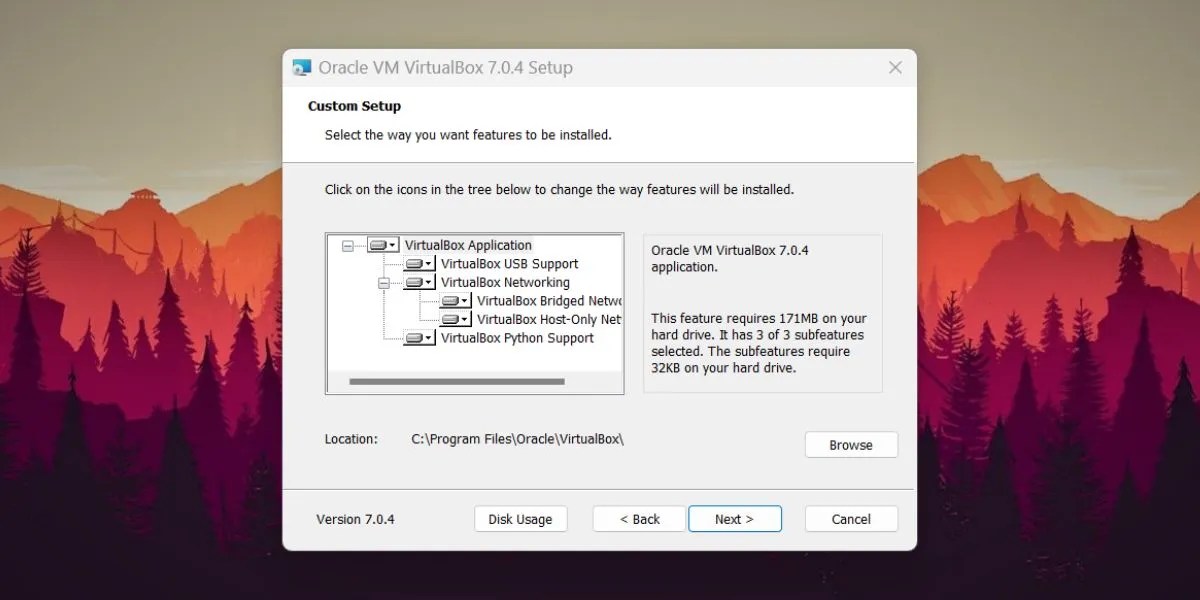The width and height of the screenshot is (1200, 600).
Task: Click the VirtualBox icon in the title bar
Action: [301, 67]
